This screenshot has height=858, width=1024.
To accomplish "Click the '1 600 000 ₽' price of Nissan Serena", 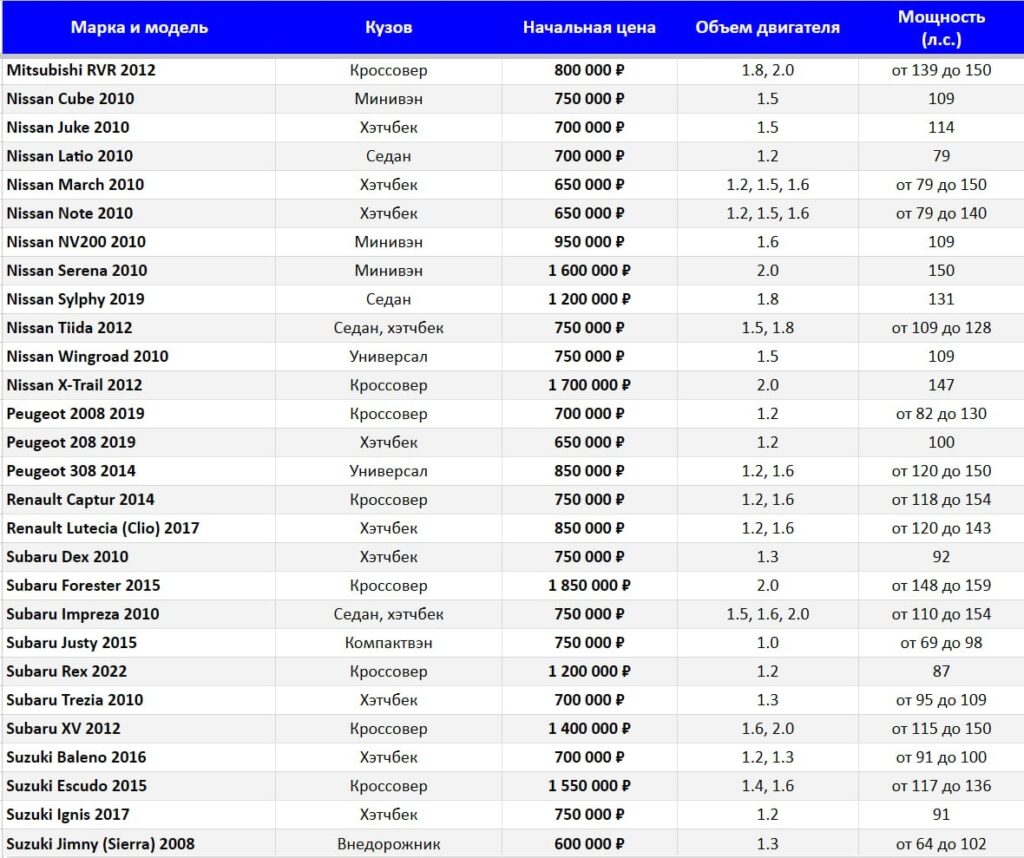I will coord(589,270).
